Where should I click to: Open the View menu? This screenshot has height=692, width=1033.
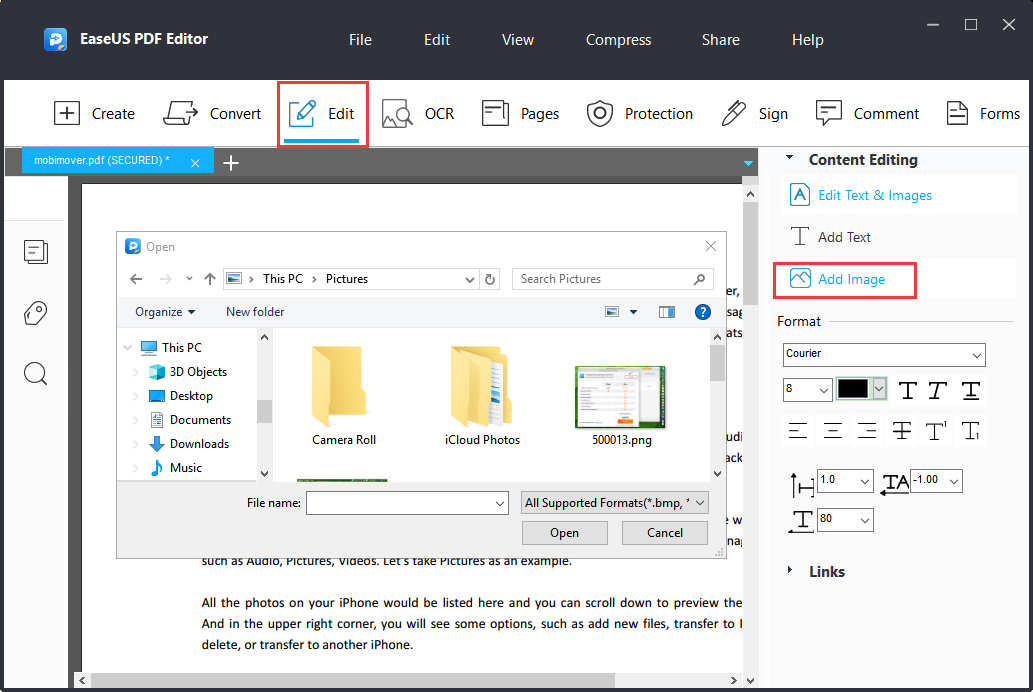point(518,40)
